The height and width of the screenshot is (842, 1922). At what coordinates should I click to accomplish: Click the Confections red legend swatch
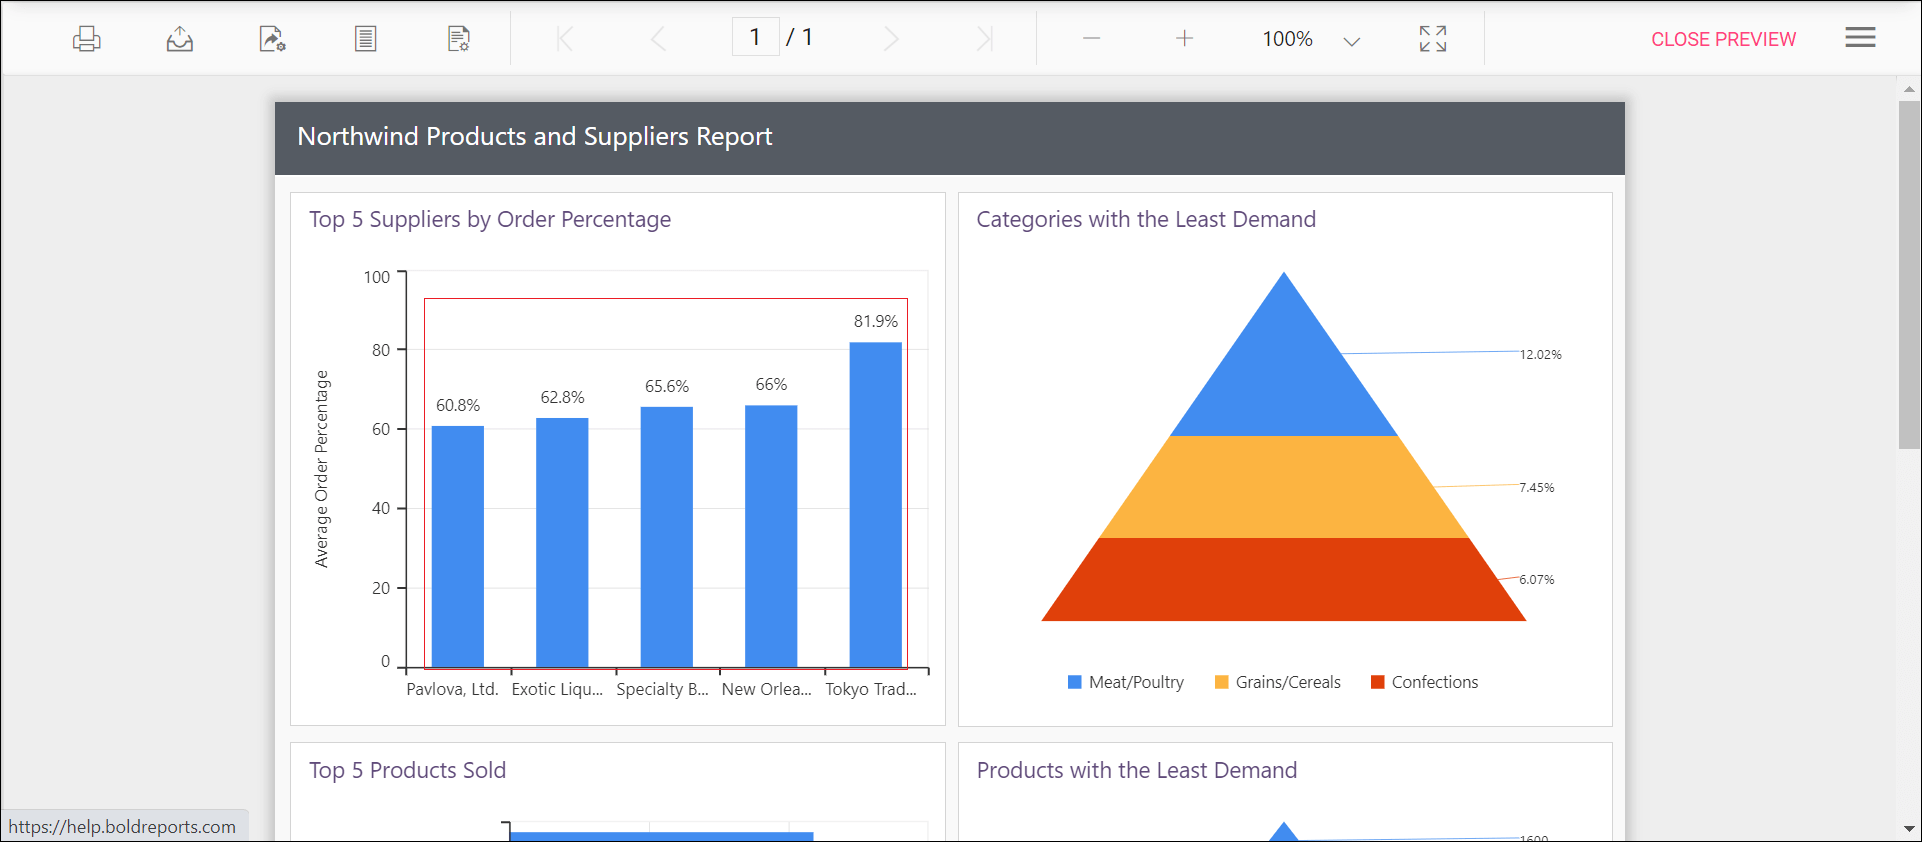[x=1377, y=682]
